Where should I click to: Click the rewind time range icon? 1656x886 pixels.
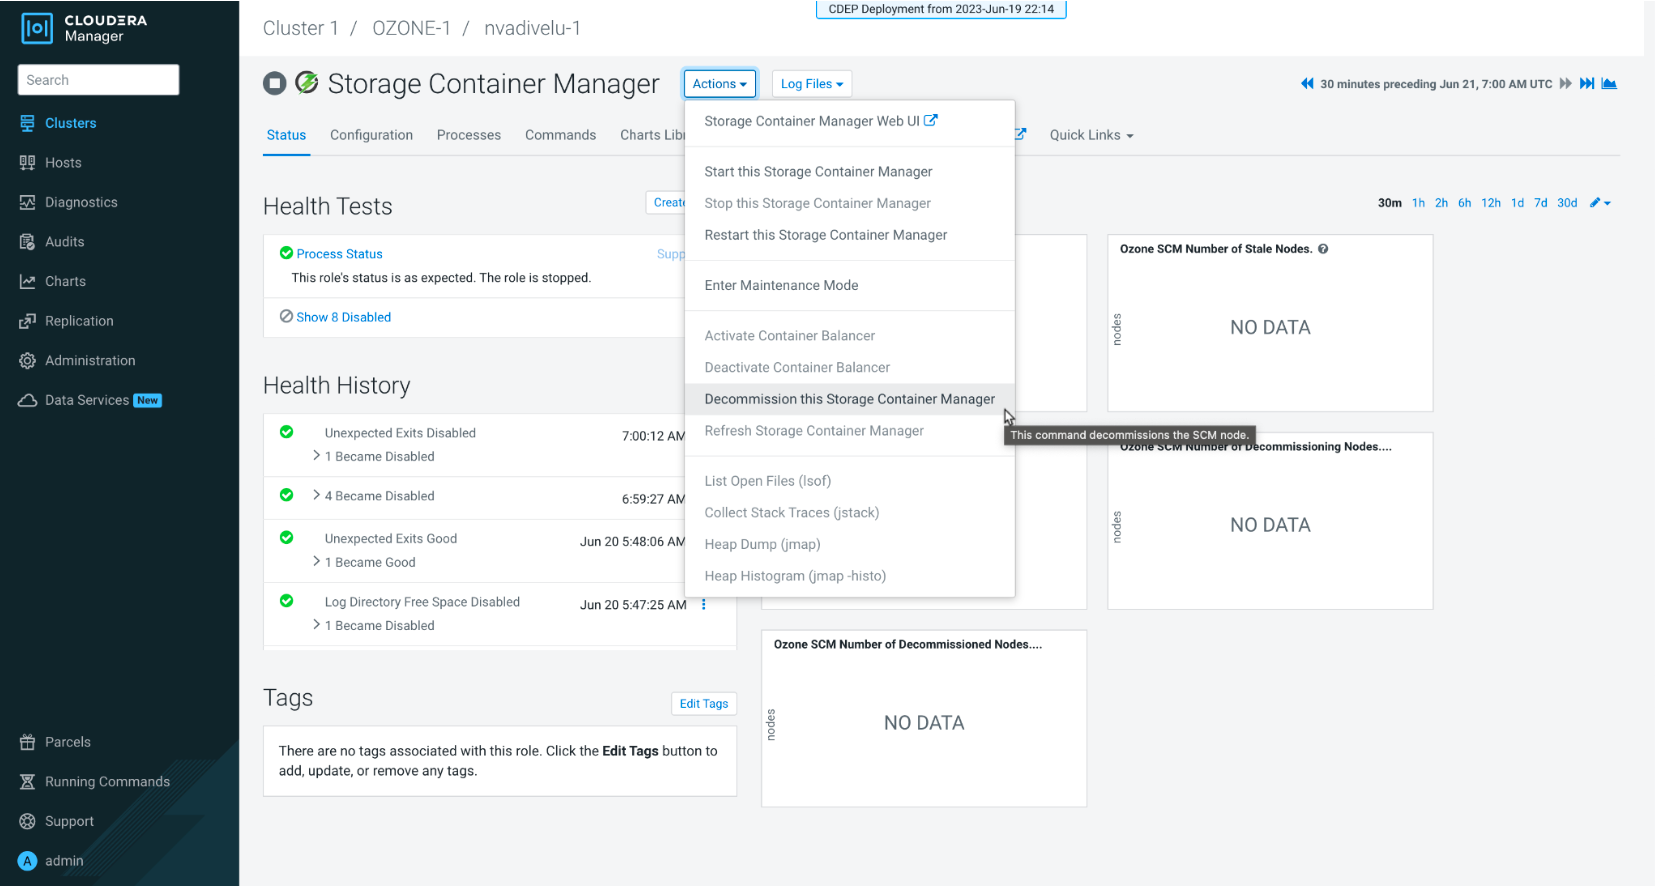tap(1306, 84)
